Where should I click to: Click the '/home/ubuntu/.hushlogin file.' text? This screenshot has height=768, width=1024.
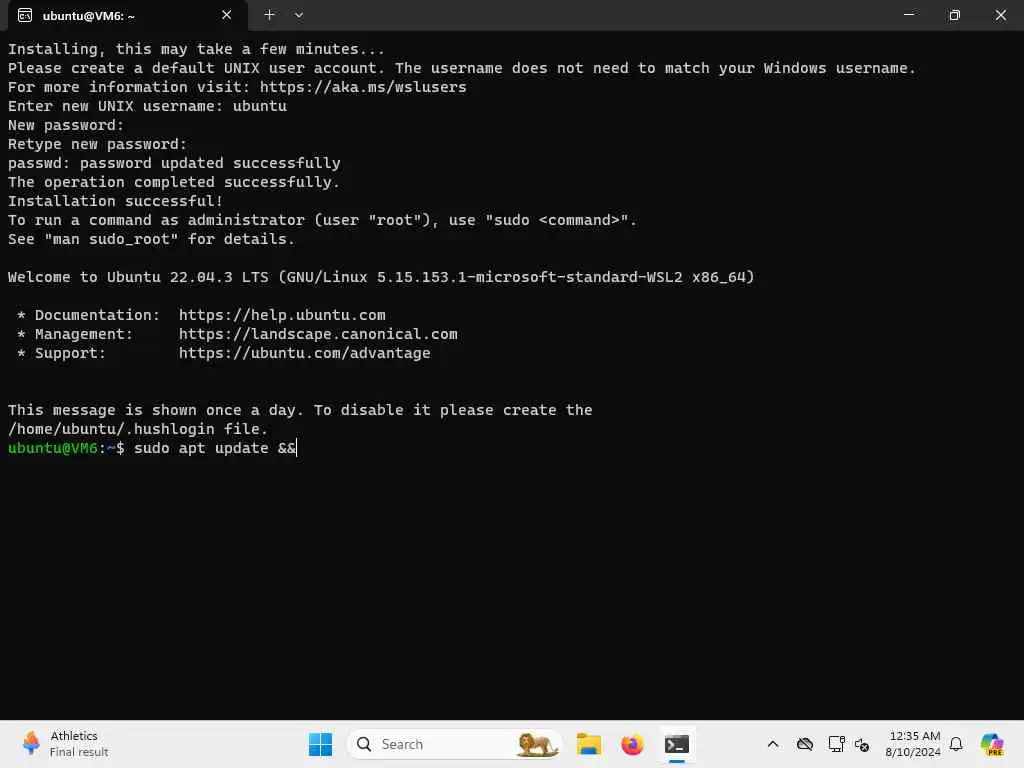point(138,429)
